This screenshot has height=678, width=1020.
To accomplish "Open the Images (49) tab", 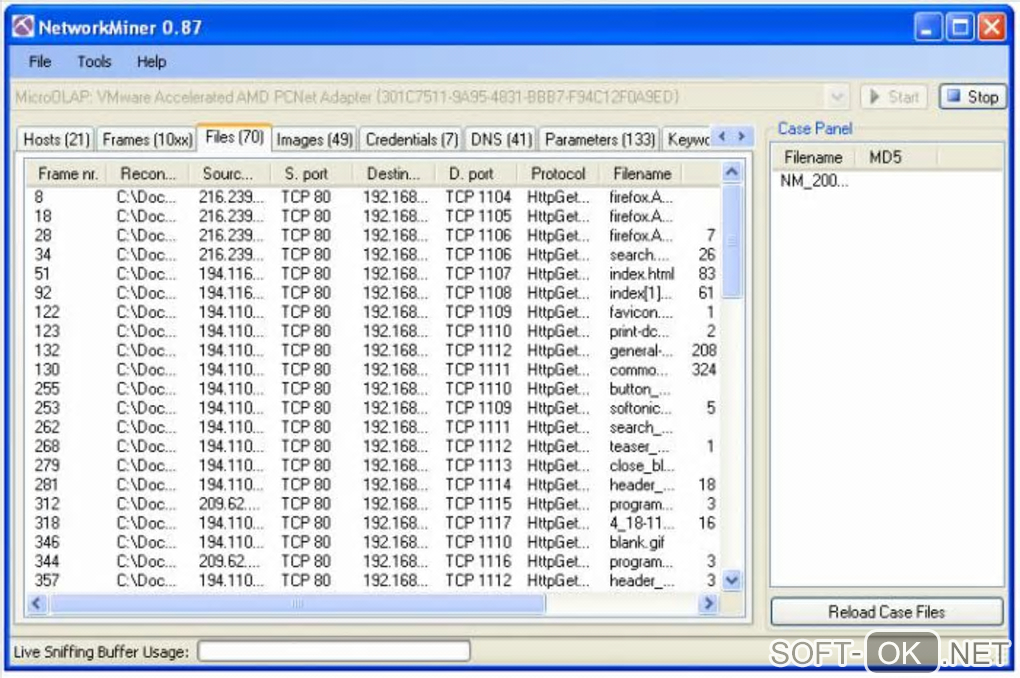I will pos(314,139).
